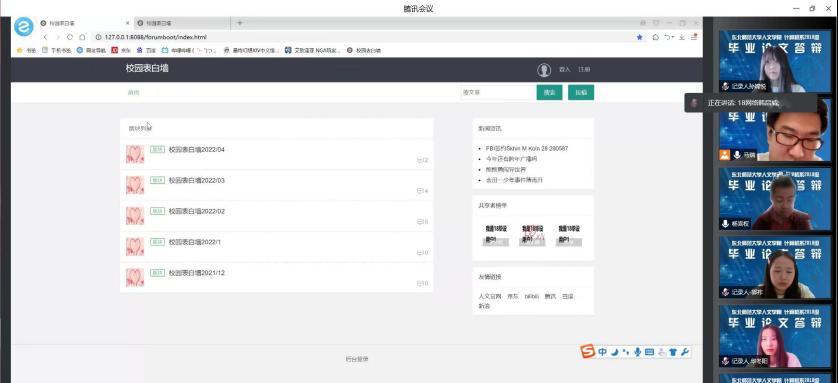The height and width of the screenshot is (383, 838).
Task: Click 后台登录 link in the footer
Action: point(356,359)
